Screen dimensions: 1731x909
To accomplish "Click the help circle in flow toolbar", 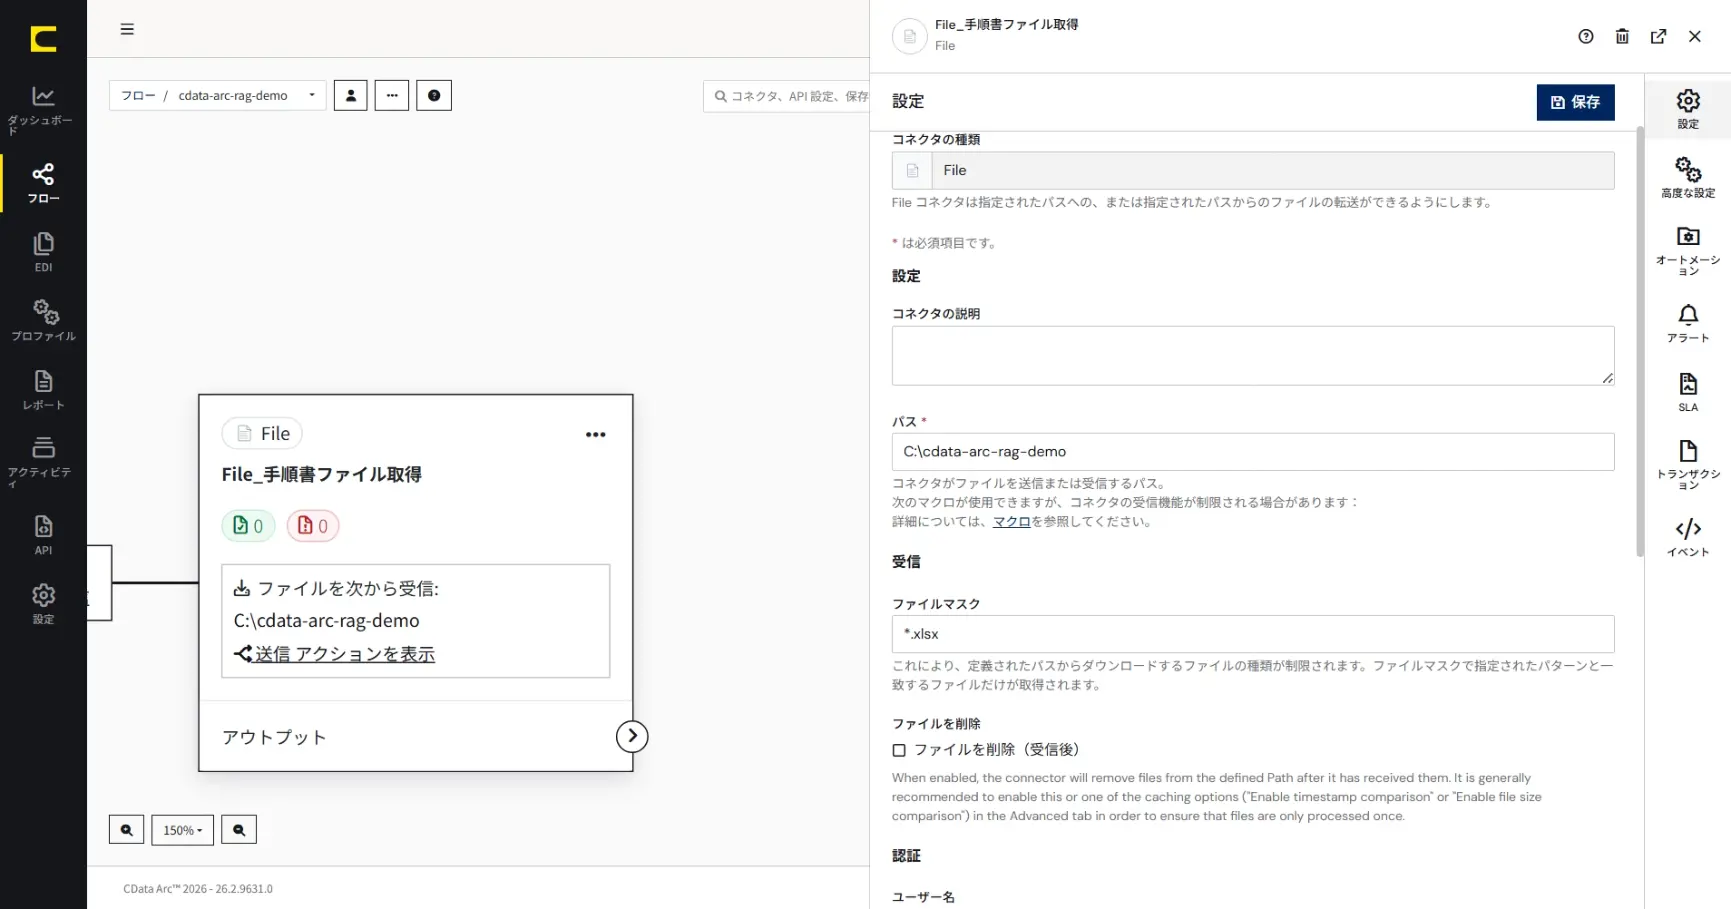I will click(434, 96).
